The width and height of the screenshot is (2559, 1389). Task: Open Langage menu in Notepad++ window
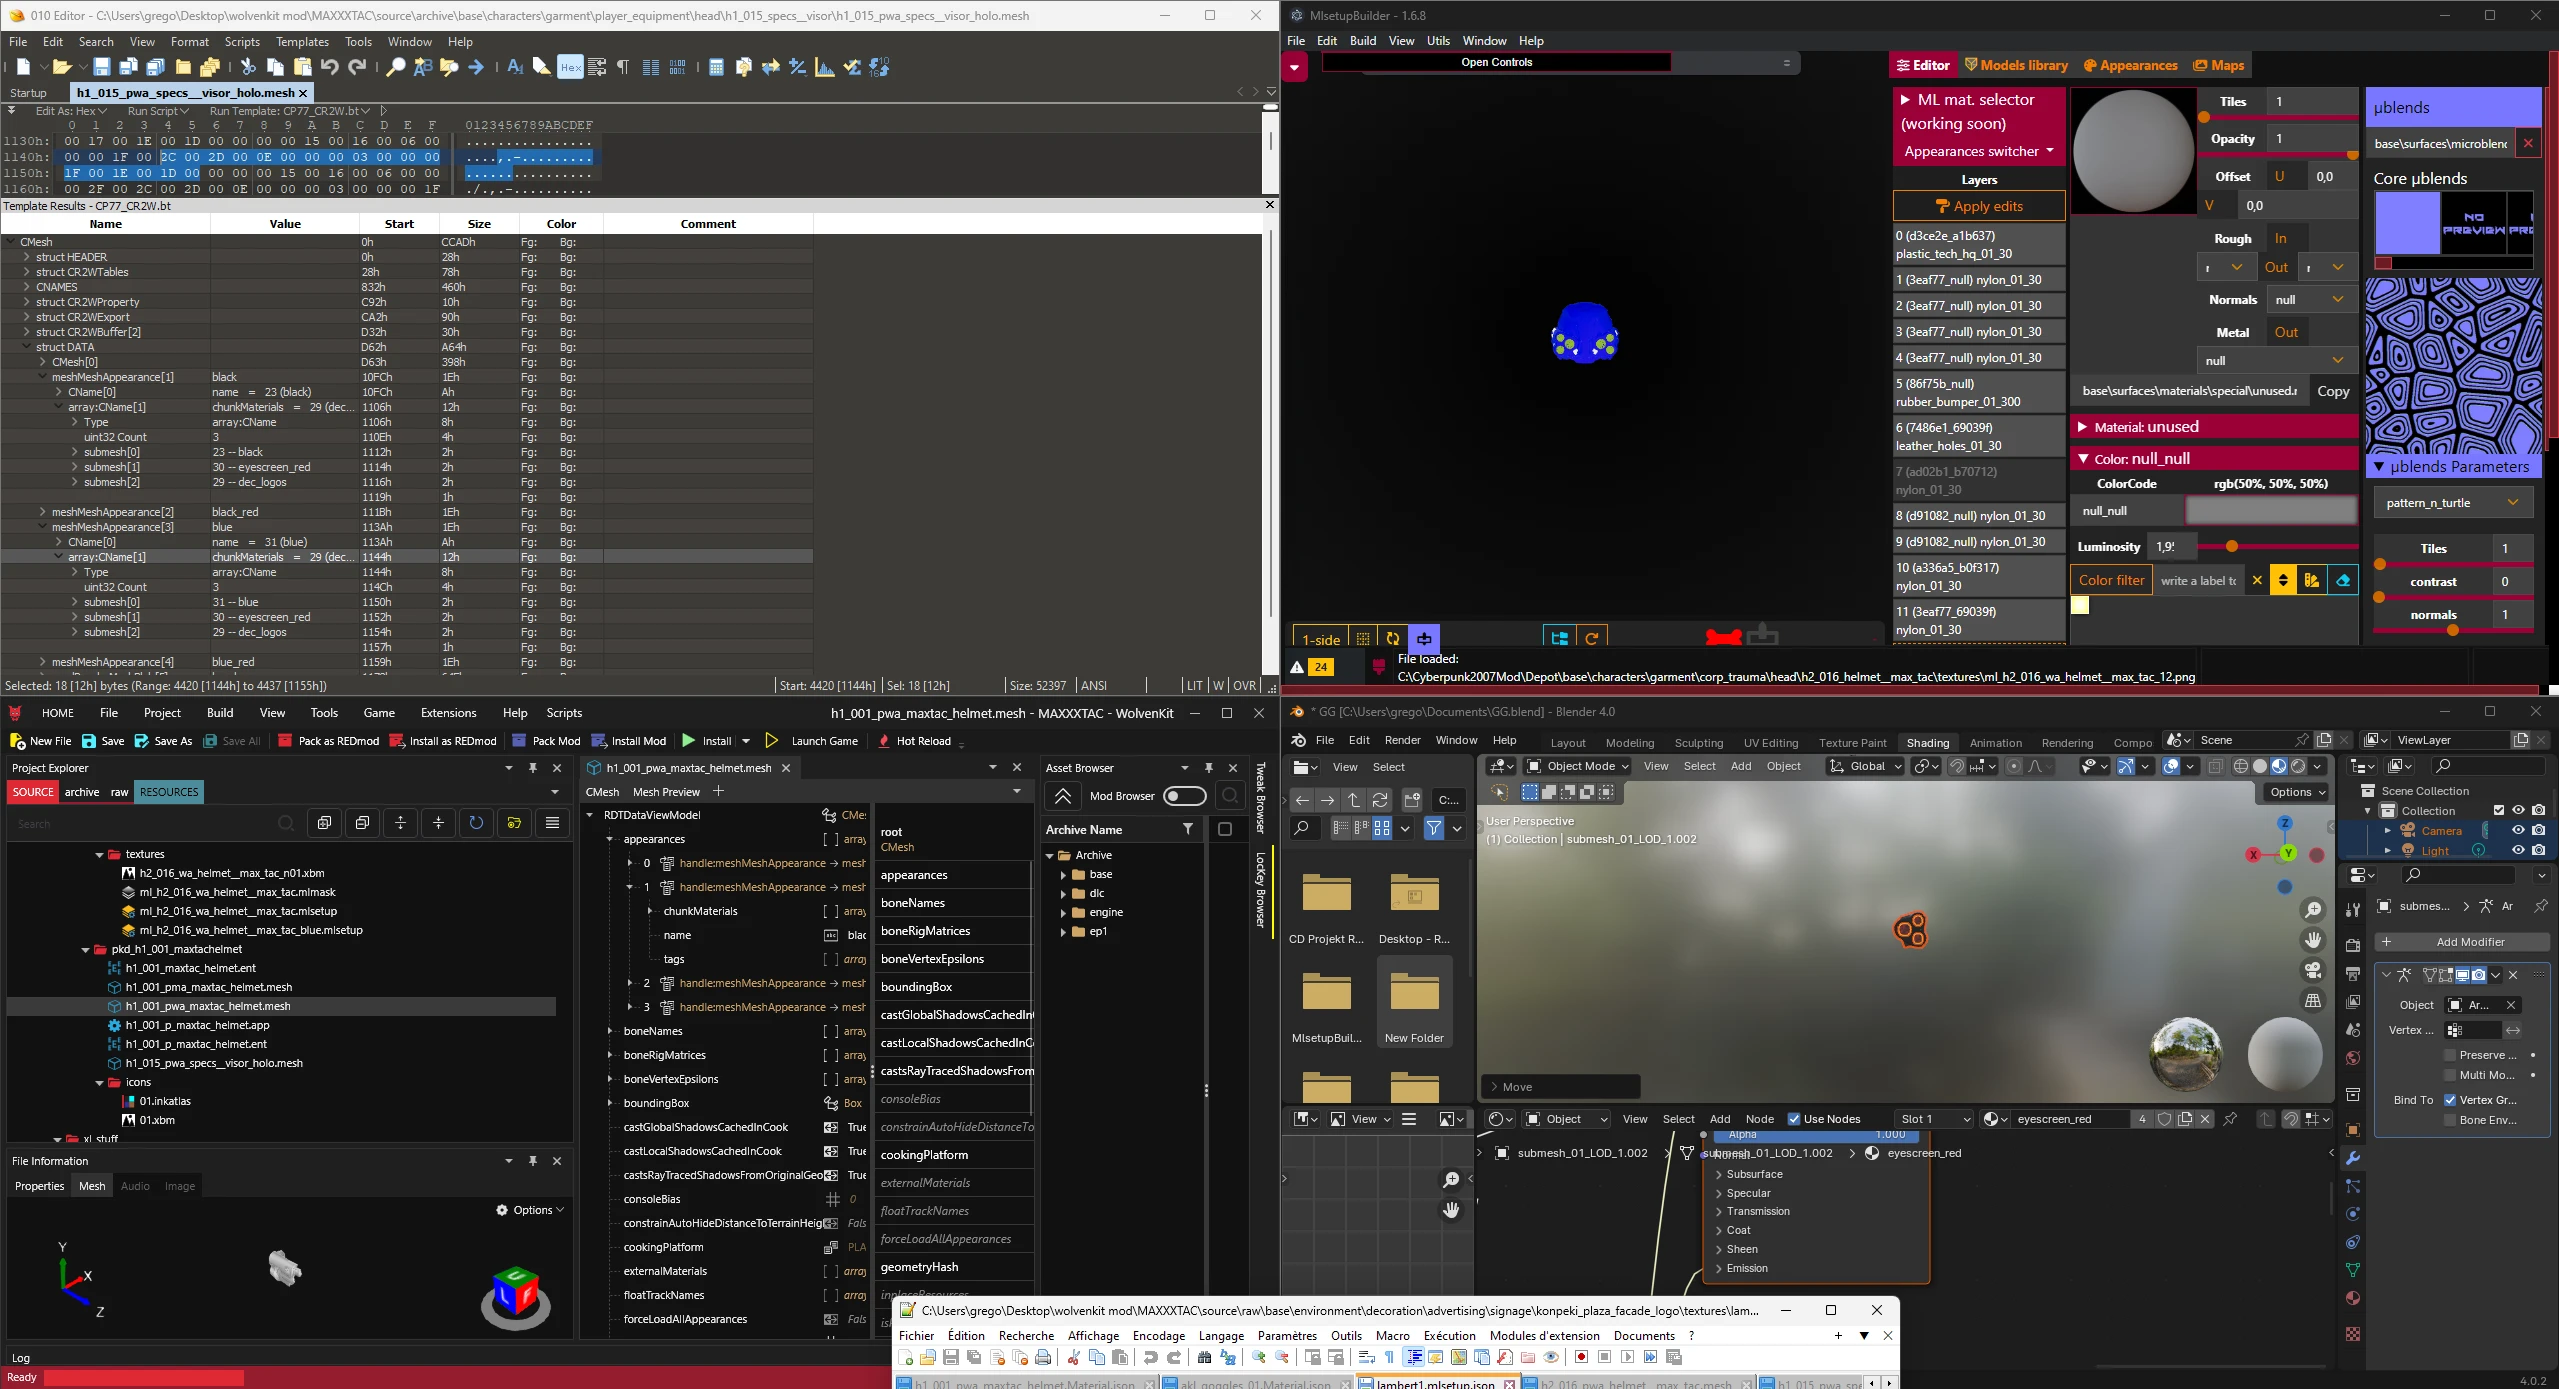[1221, 1336]
